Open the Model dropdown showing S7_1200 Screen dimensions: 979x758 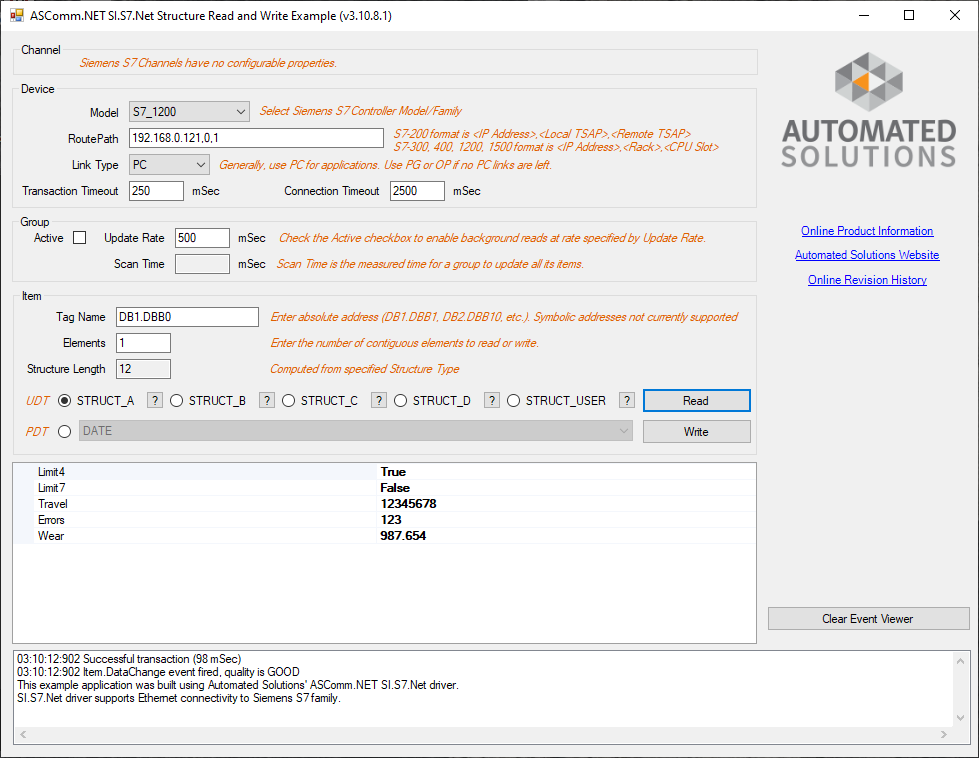[188, 111]
